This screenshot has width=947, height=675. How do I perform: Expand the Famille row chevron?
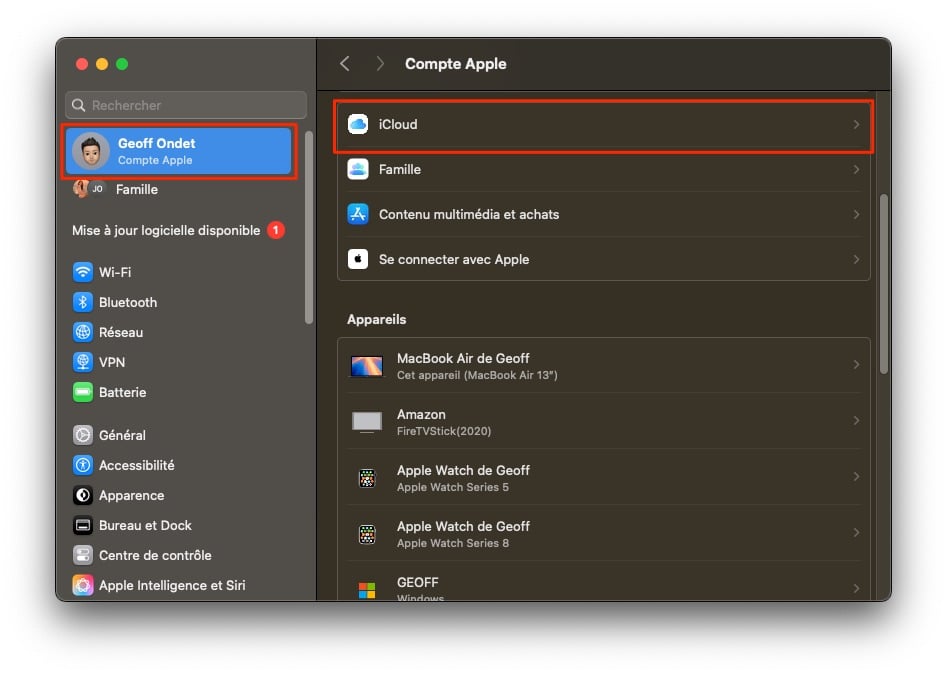coord(856,170)
